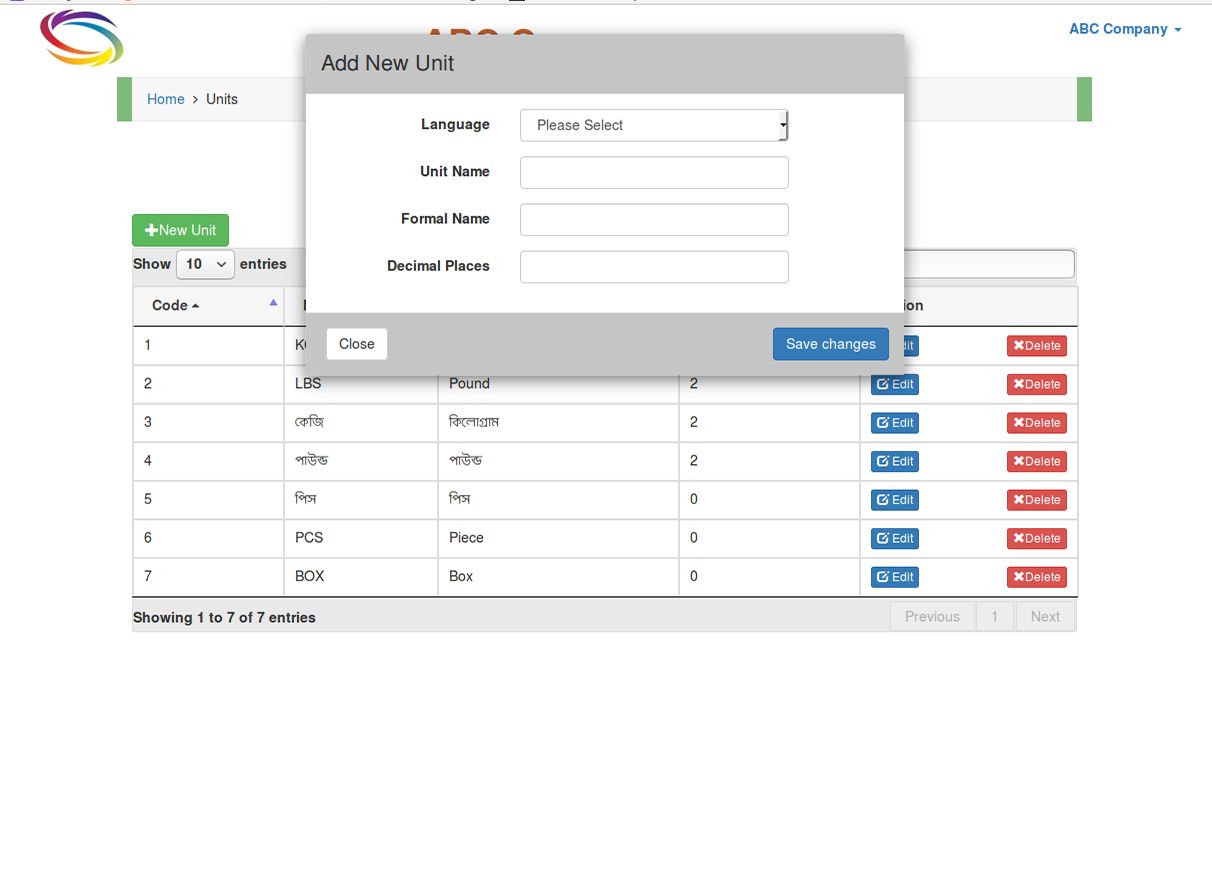Image resolution: width=1212 pixels, height=875 pixels.
Task: Click the 'Pound' formal name cell
Action: 558,384
